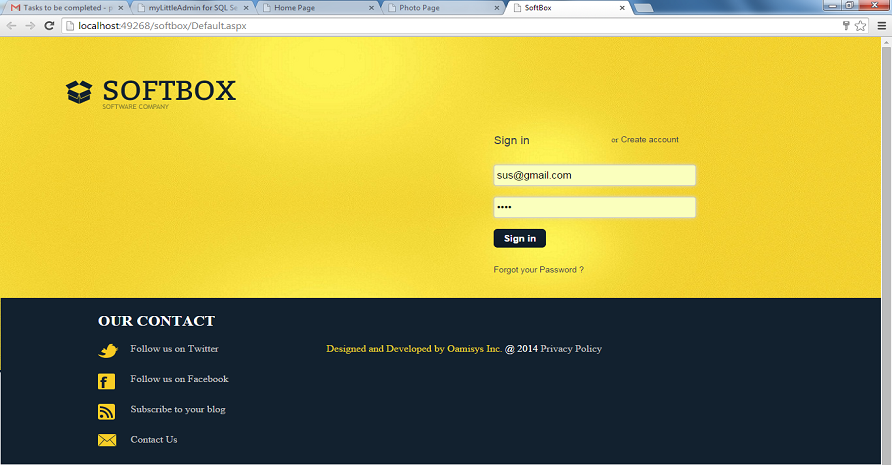Close the Home Page tab
Image resolution: width=892 pixels, height=465 pixels.
click(x=371, y=8)
